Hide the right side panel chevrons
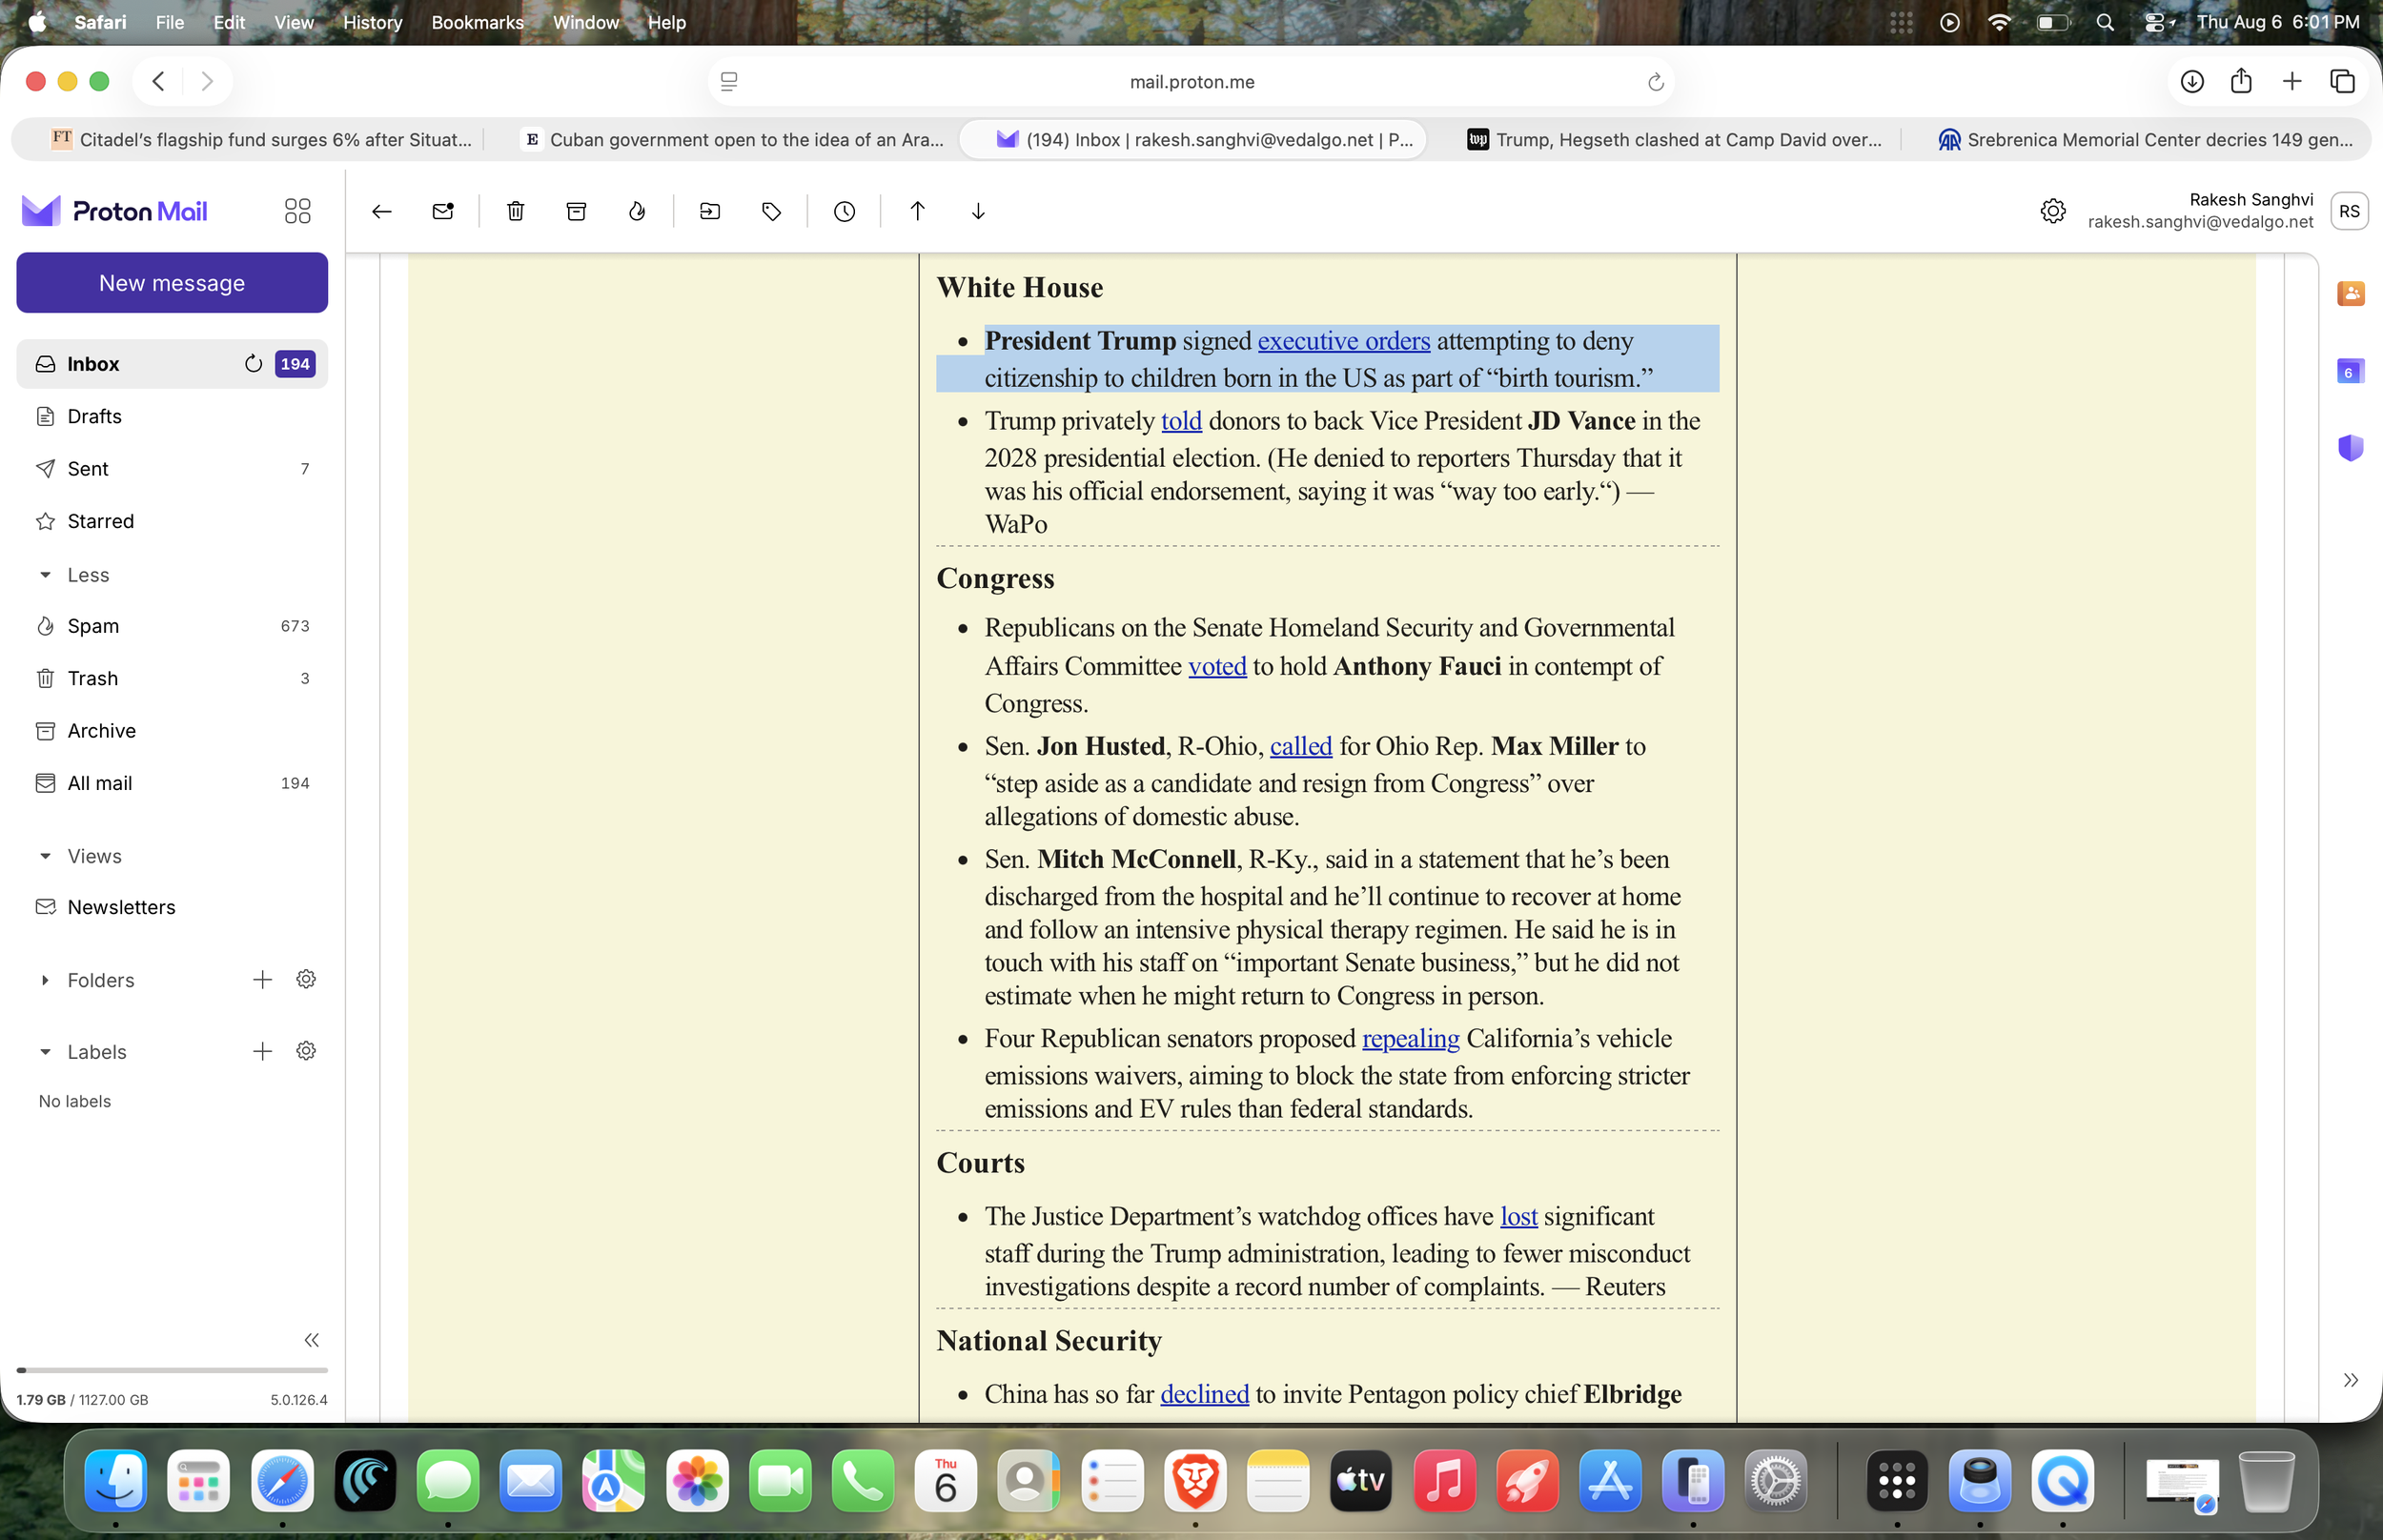This screenshot has width=2383, height=1540. coord(2350,1380)
